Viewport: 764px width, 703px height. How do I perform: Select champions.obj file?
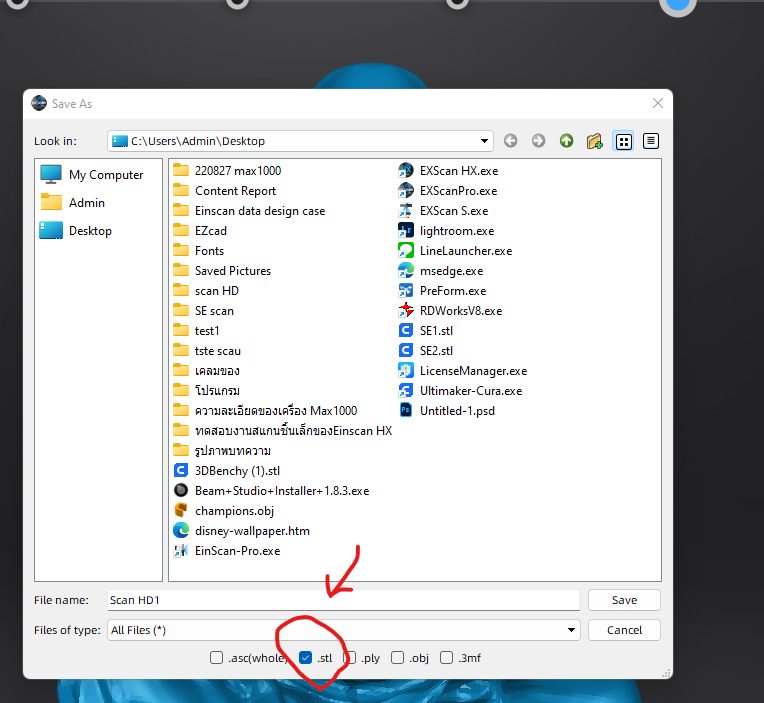pos(224,511)
